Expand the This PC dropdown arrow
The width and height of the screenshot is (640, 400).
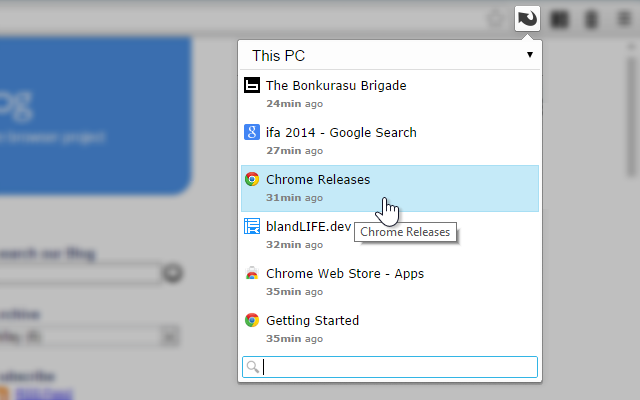(530, 55)
